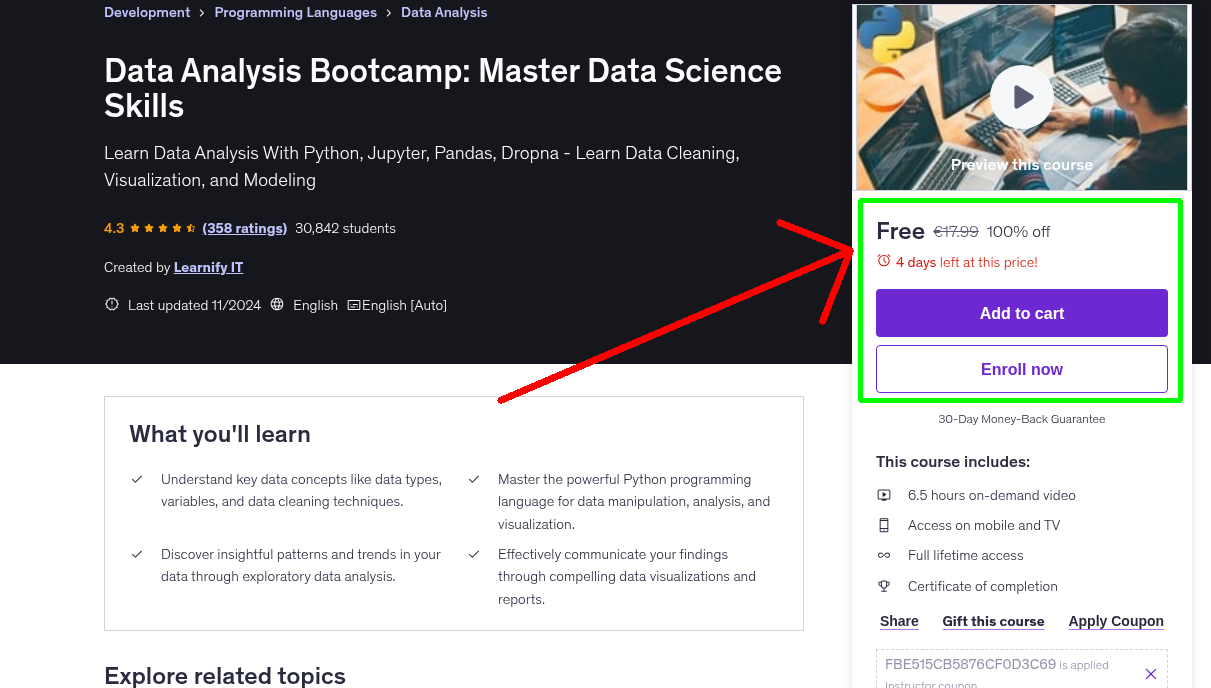Open the Programming Languages breadcrumb
Image resolution: width=1211 pixels, height=688 pixels.
295,12
